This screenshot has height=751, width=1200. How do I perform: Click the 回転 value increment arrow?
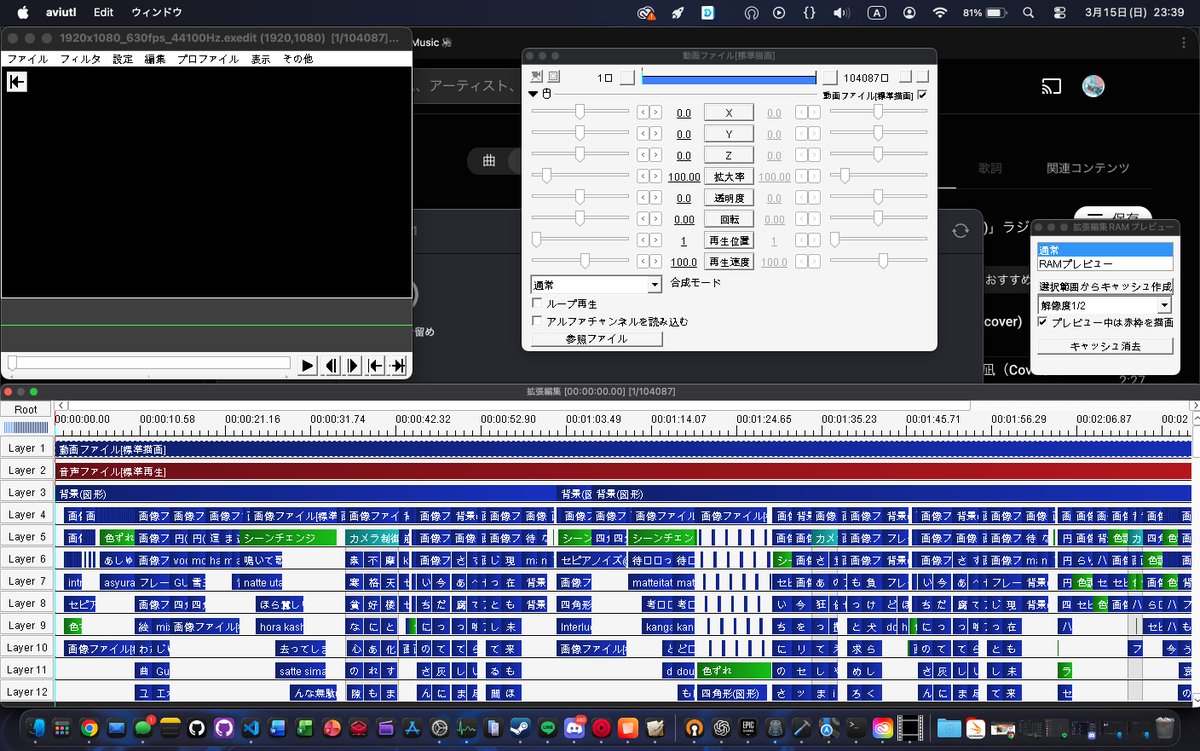[655, 219]
